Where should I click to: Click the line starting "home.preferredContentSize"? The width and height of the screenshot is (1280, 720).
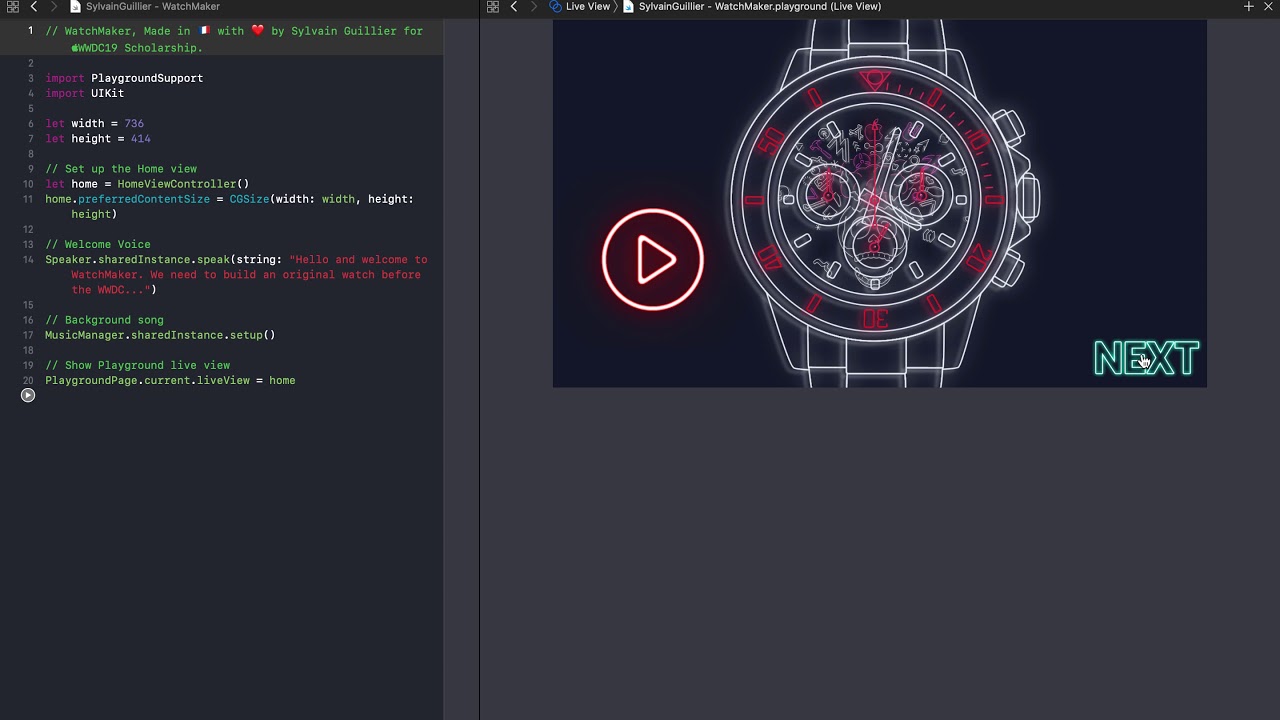229,207
